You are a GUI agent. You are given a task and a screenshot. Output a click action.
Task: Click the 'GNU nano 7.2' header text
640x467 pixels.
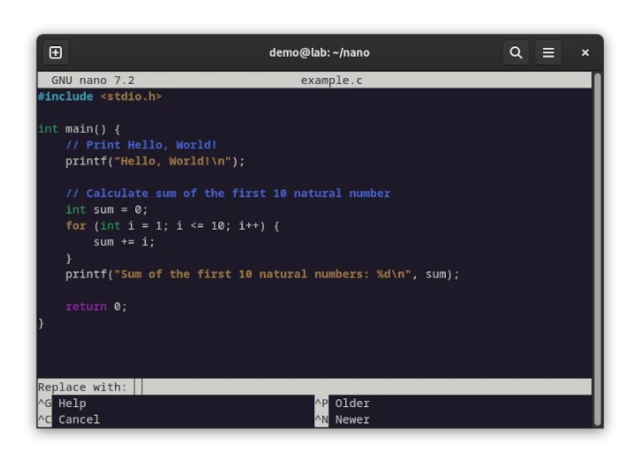93,80
